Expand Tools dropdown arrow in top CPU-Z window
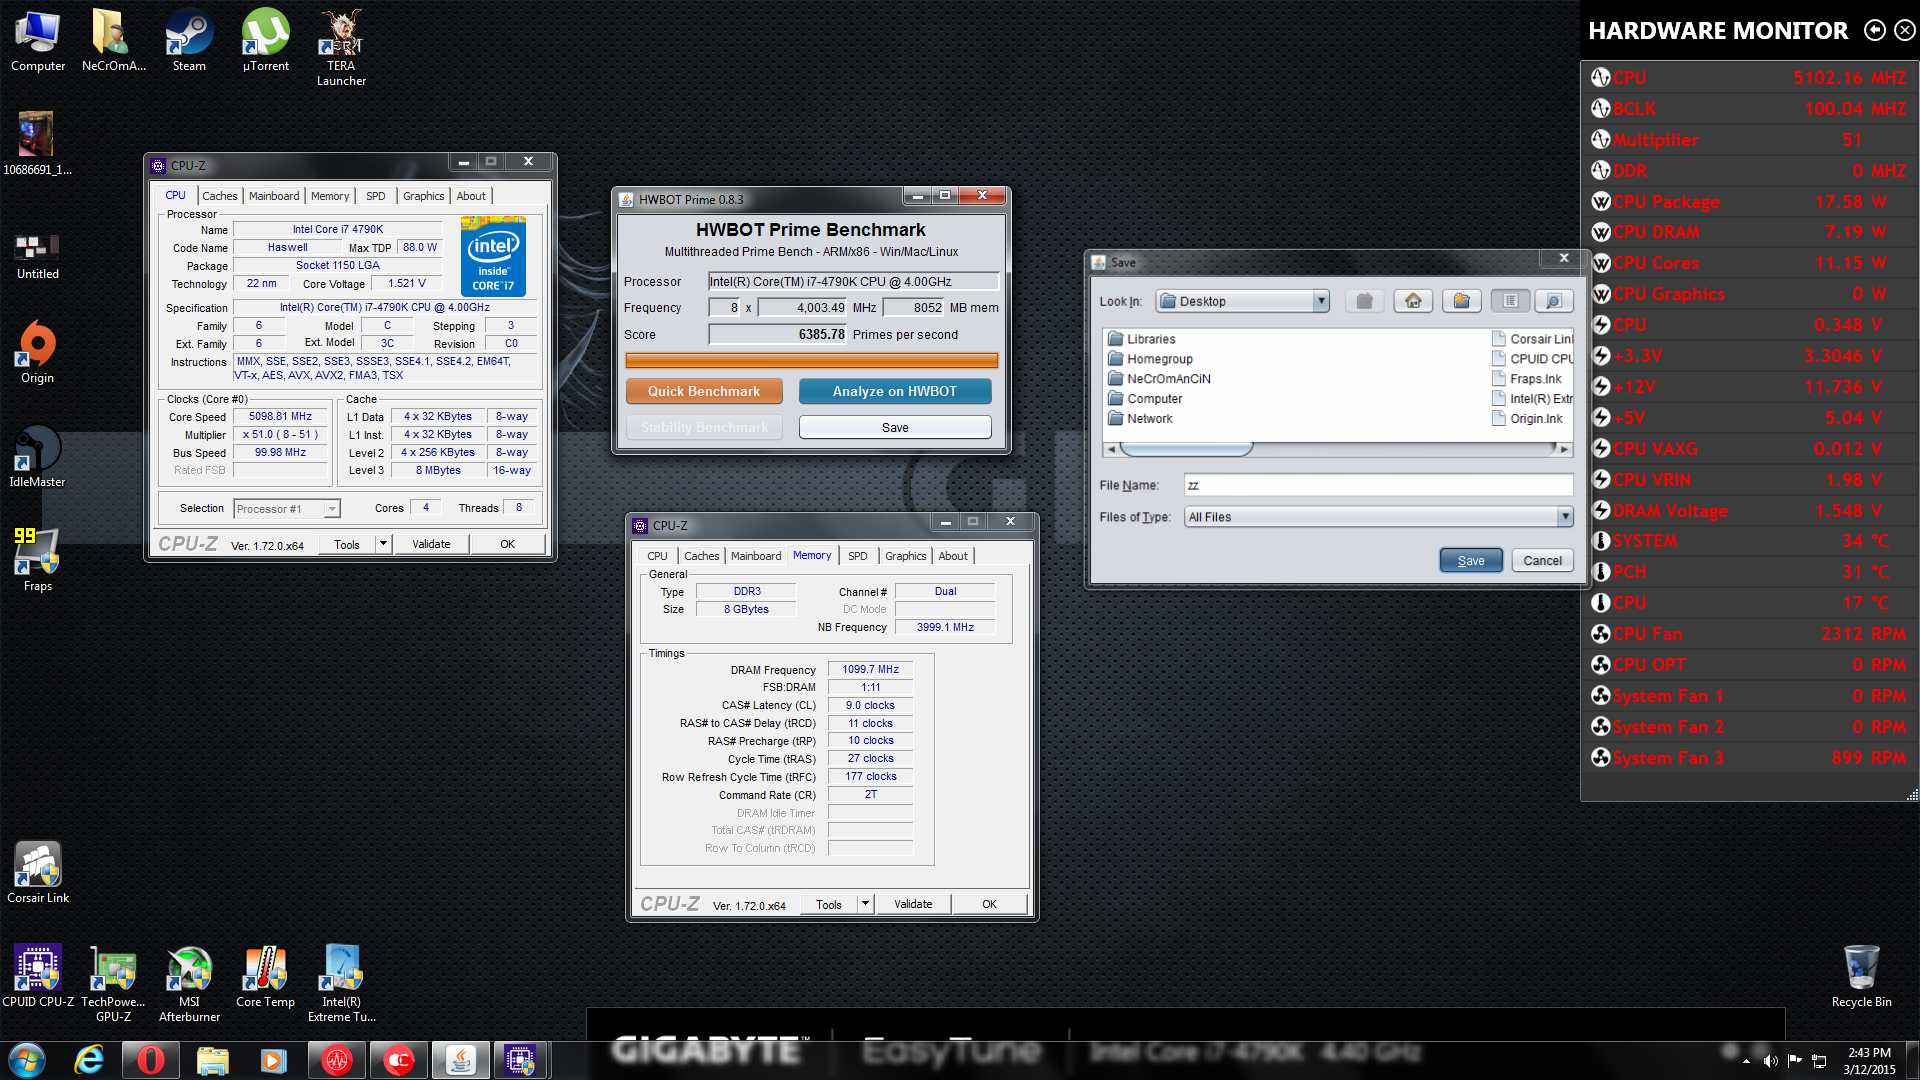Viewport: 1920px width, 1080px height. pyautogui.click(x=383, y=544)
